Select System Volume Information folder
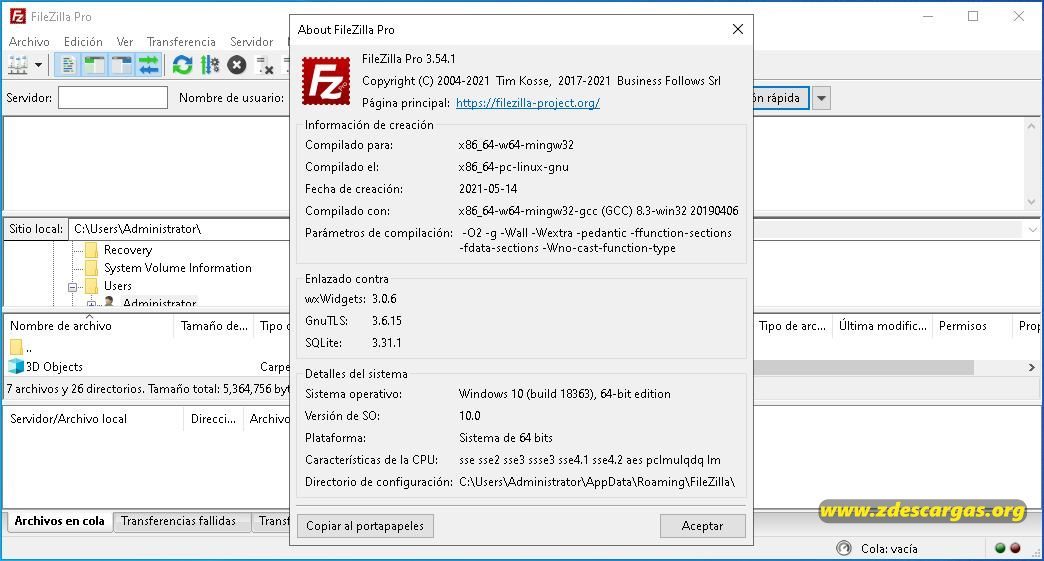This screenshot has height=561, width=1044. [x=178, y=268]
